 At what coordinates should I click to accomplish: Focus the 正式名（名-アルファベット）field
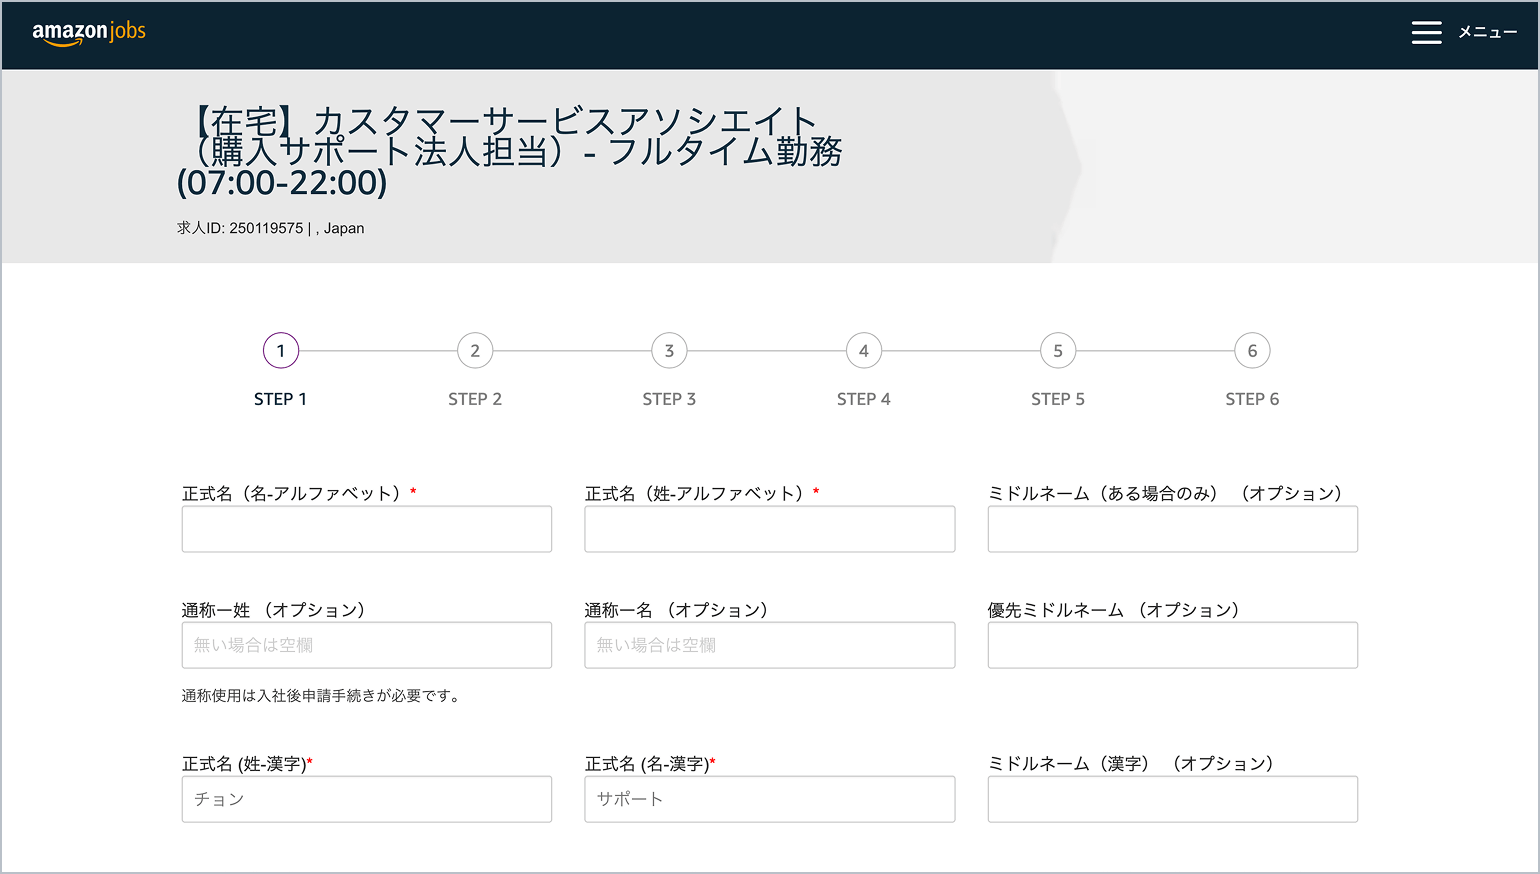[367, 529]
